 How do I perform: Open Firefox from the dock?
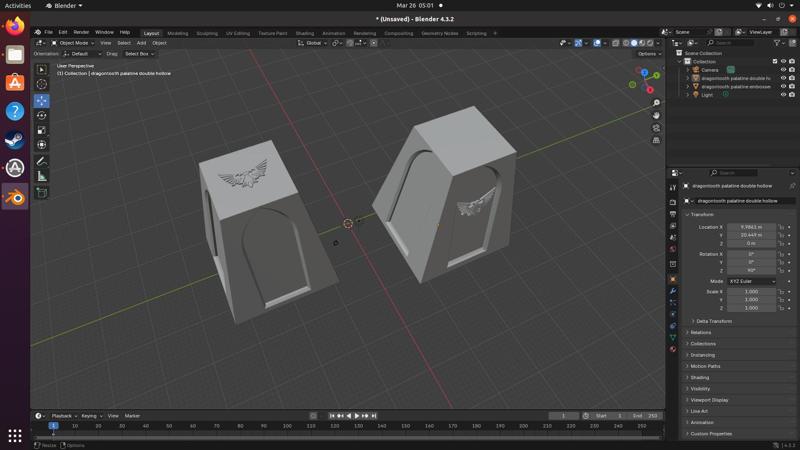tap(15, 26)
